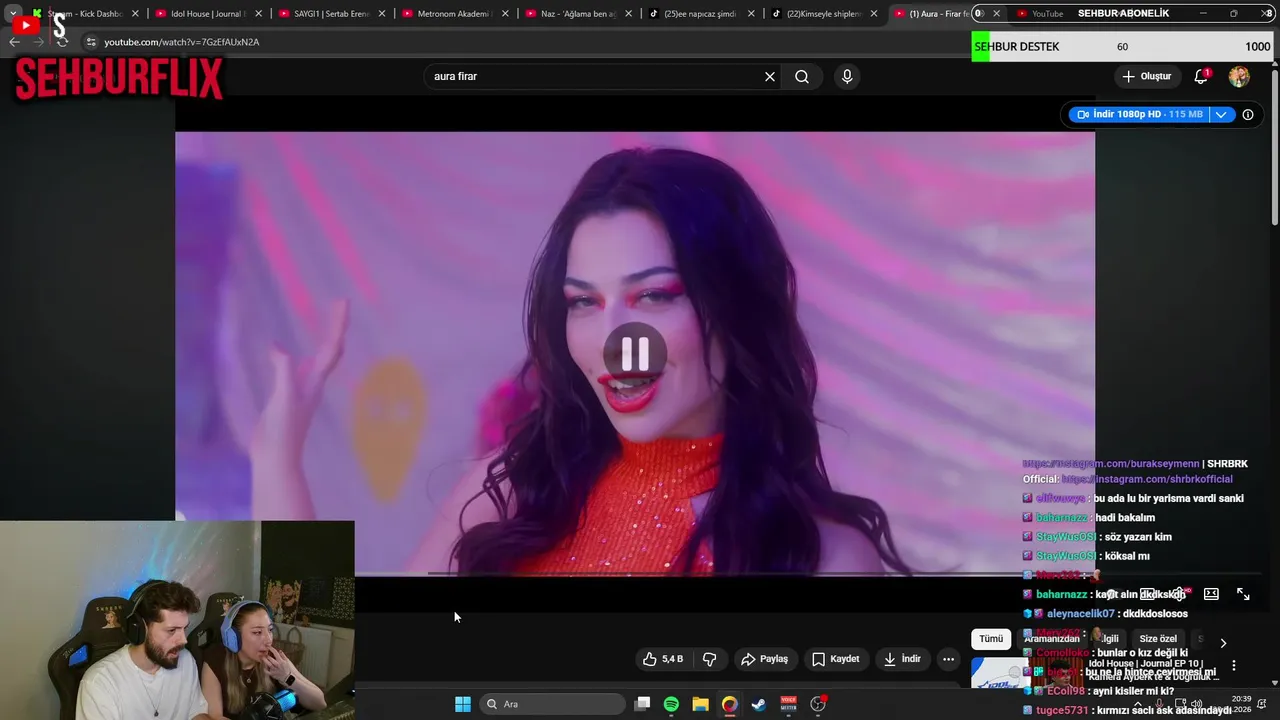Select the Size özel filter chip

point(1158,639)
